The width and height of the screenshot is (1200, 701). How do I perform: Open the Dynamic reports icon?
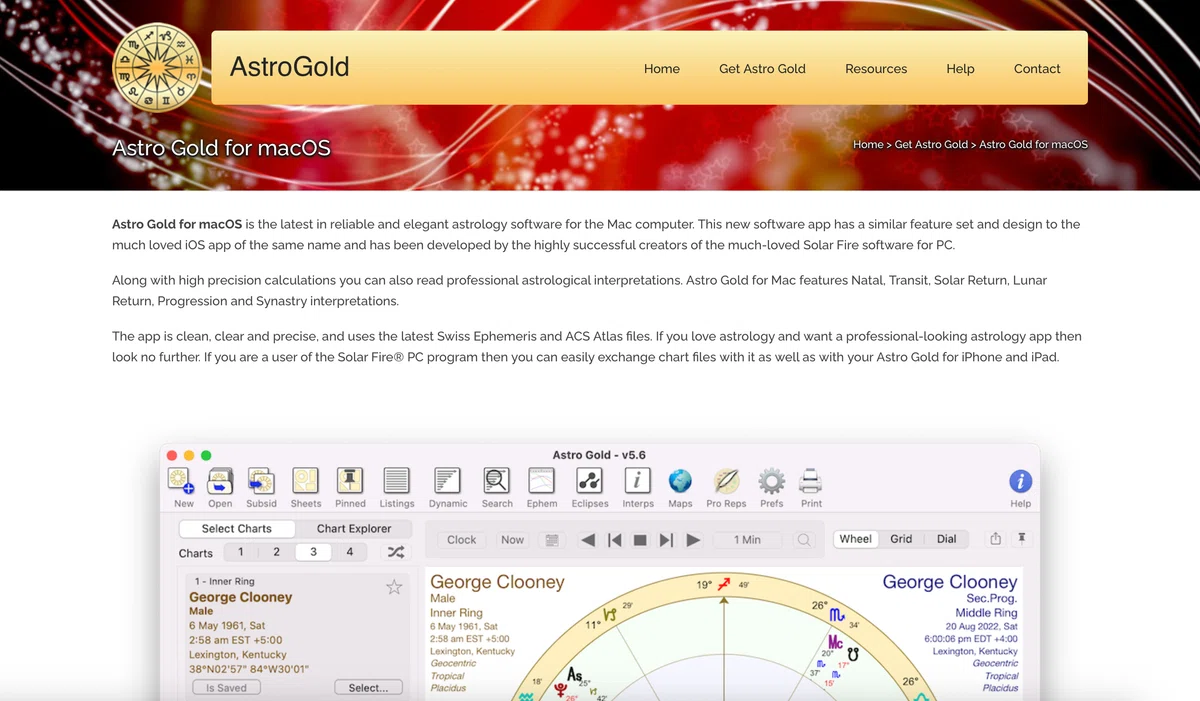tap(448, 482)
